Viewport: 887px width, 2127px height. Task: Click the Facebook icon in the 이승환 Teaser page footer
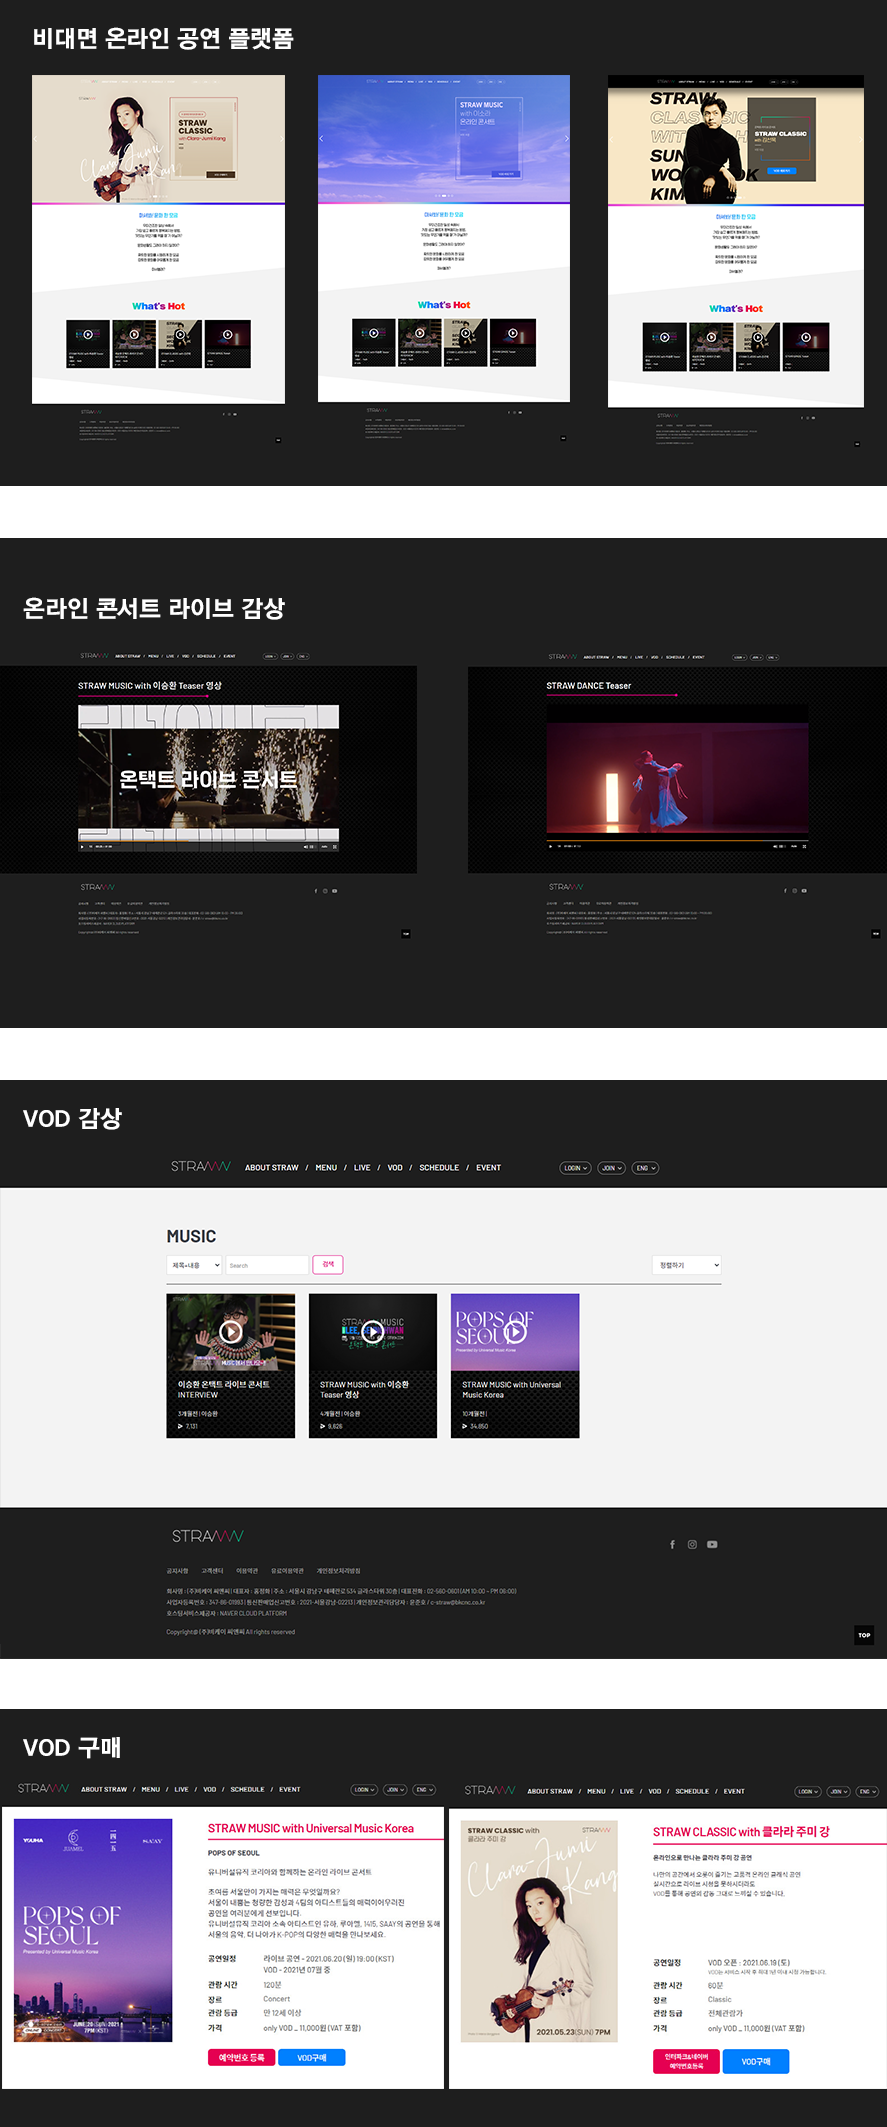click(316, 891)
